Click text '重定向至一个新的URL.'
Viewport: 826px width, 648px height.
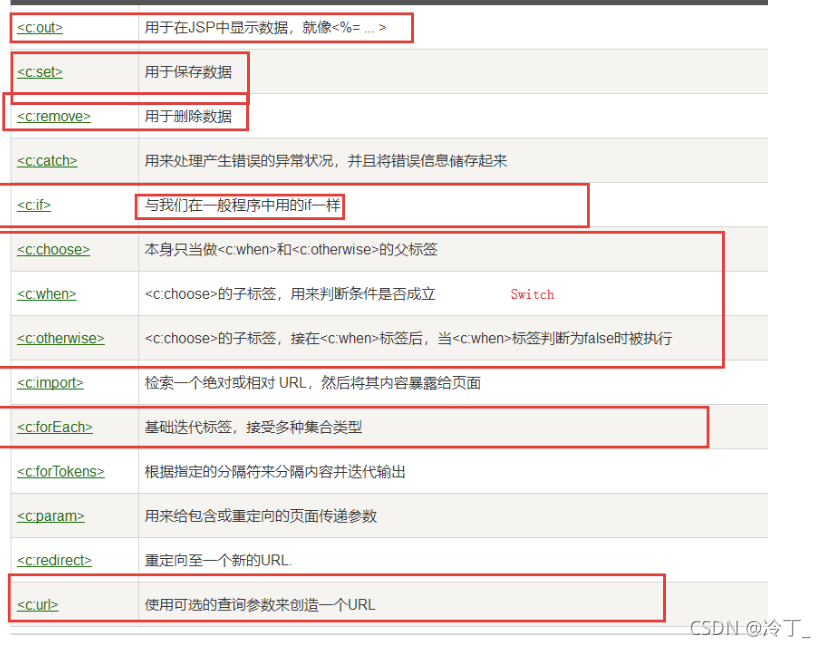click(218, 561)
